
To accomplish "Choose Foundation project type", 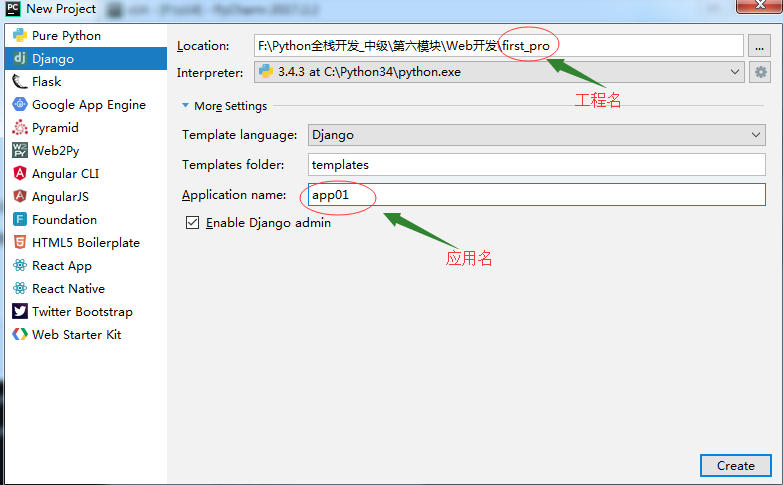I will tap(86, 219).
